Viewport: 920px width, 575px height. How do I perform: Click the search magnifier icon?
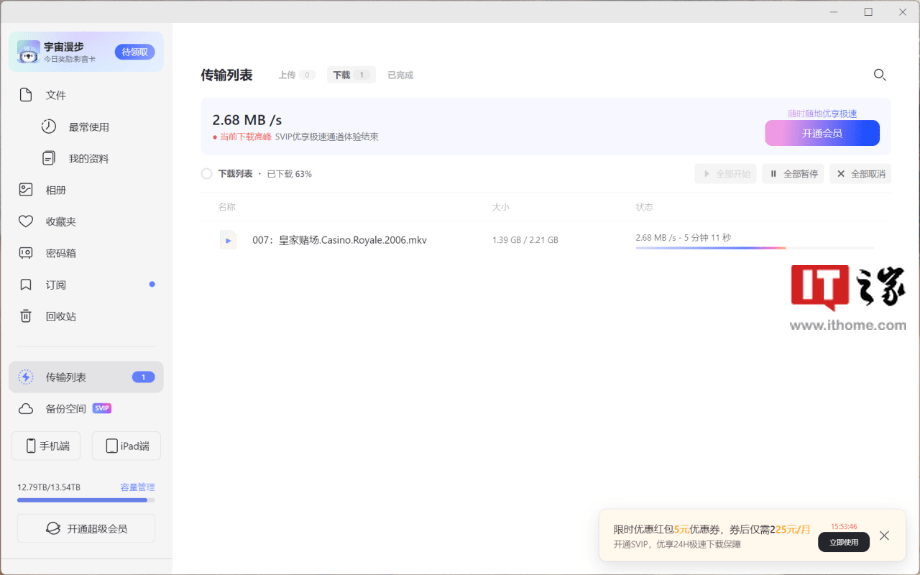click(x=879, y=75)
